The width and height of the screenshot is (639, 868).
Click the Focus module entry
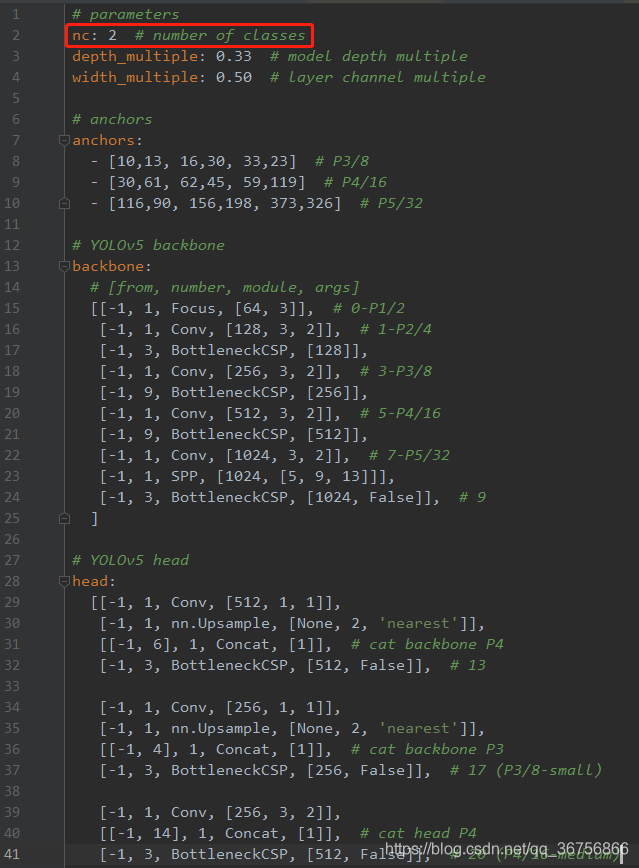[193, 309]
